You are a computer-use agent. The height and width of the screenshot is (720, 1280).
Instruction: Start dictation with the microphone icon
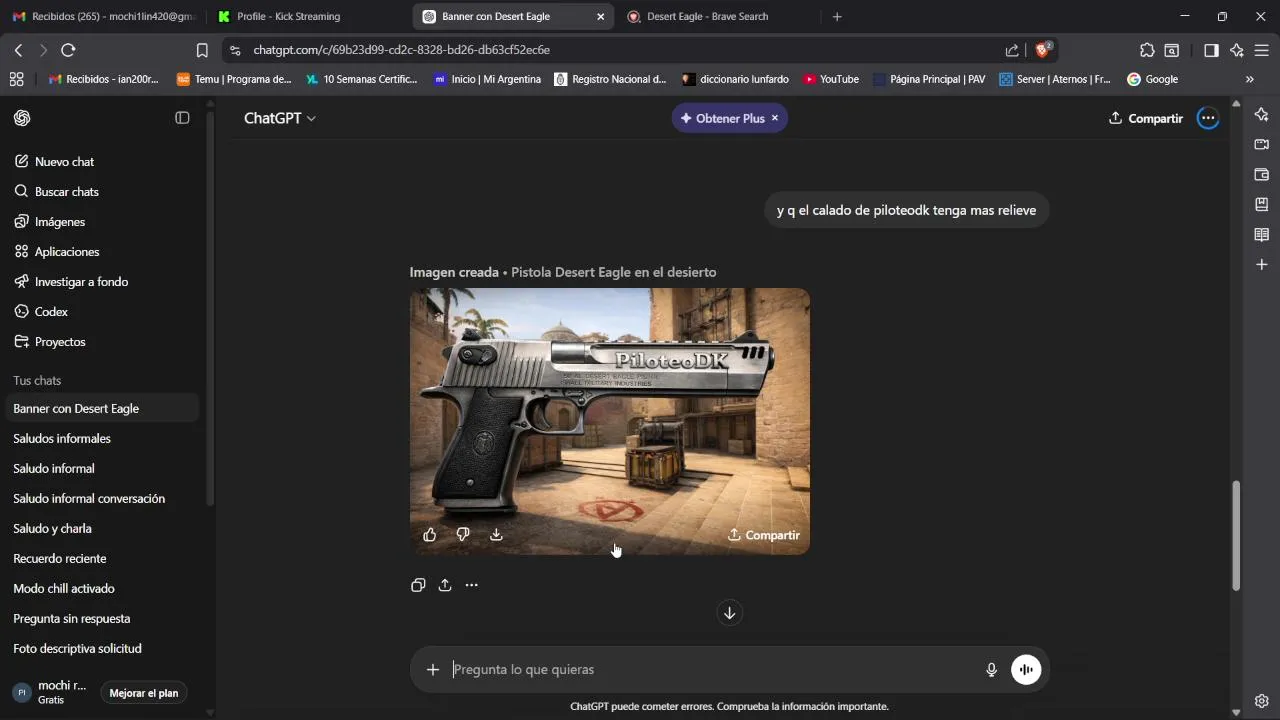click(992, 670)
